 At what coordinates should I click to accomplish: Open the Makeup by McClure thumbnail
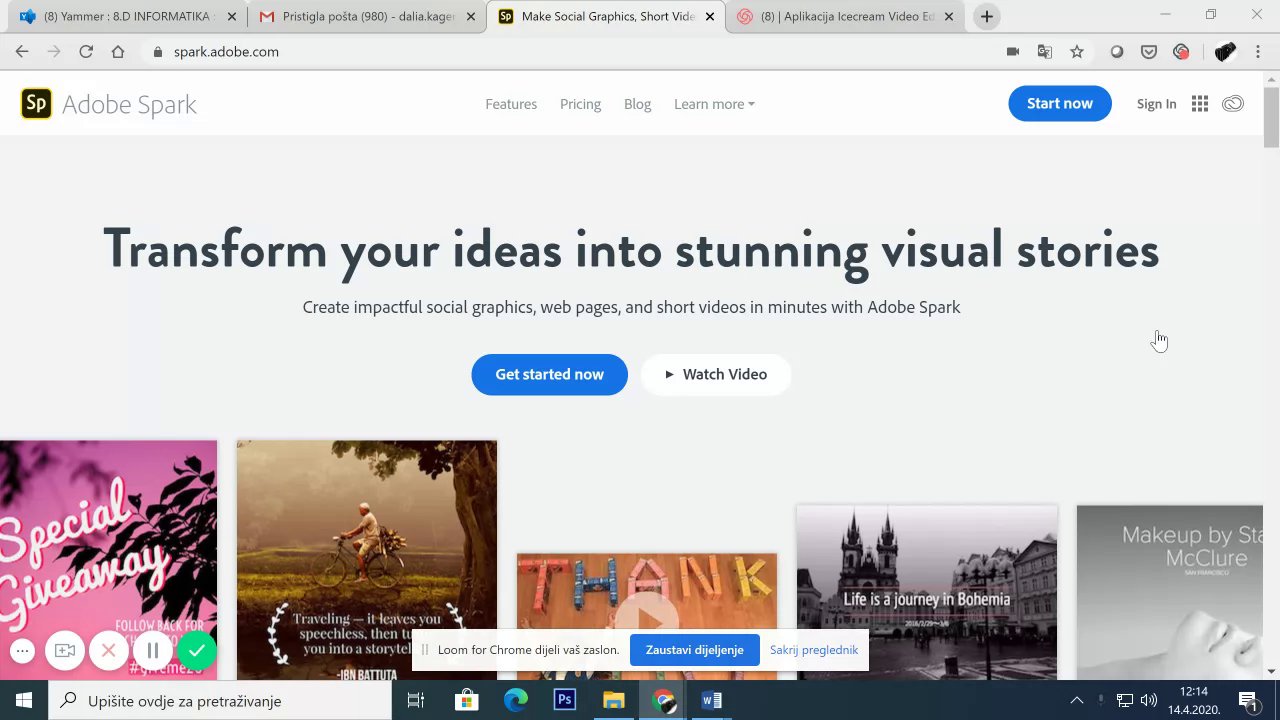tap(1170, 592)
